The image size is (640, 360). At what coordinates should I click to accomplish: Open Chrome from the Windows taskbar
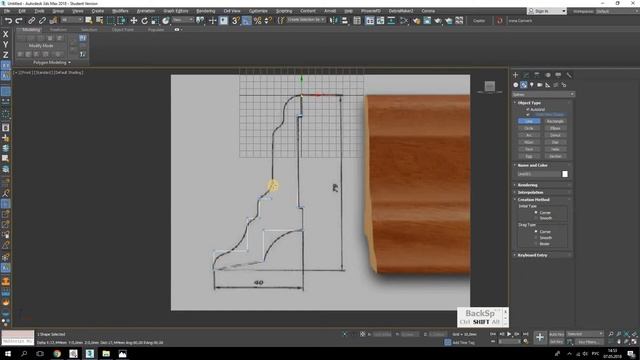57,353
